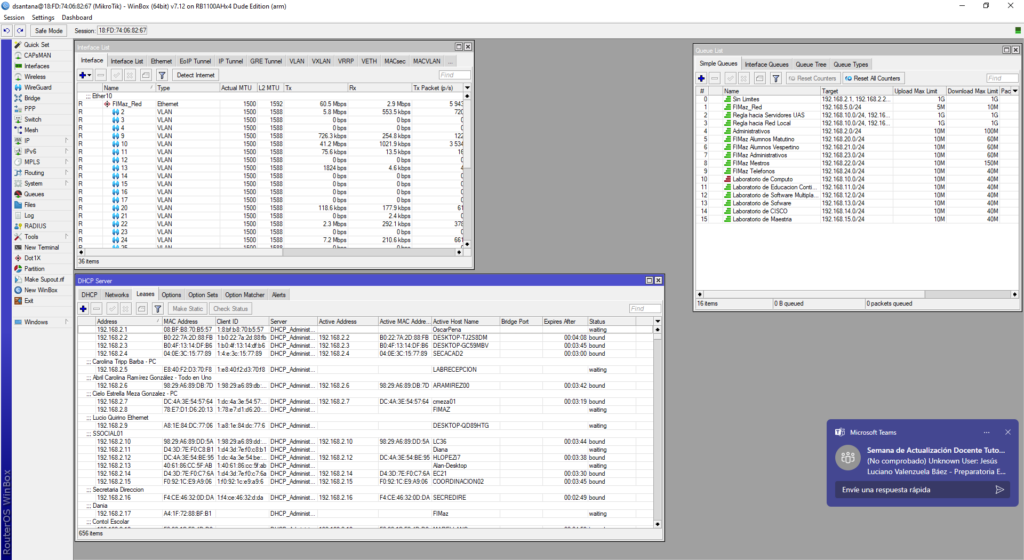
Task: Click the Find field in Queue List
Action: (x=1002, y=78)
